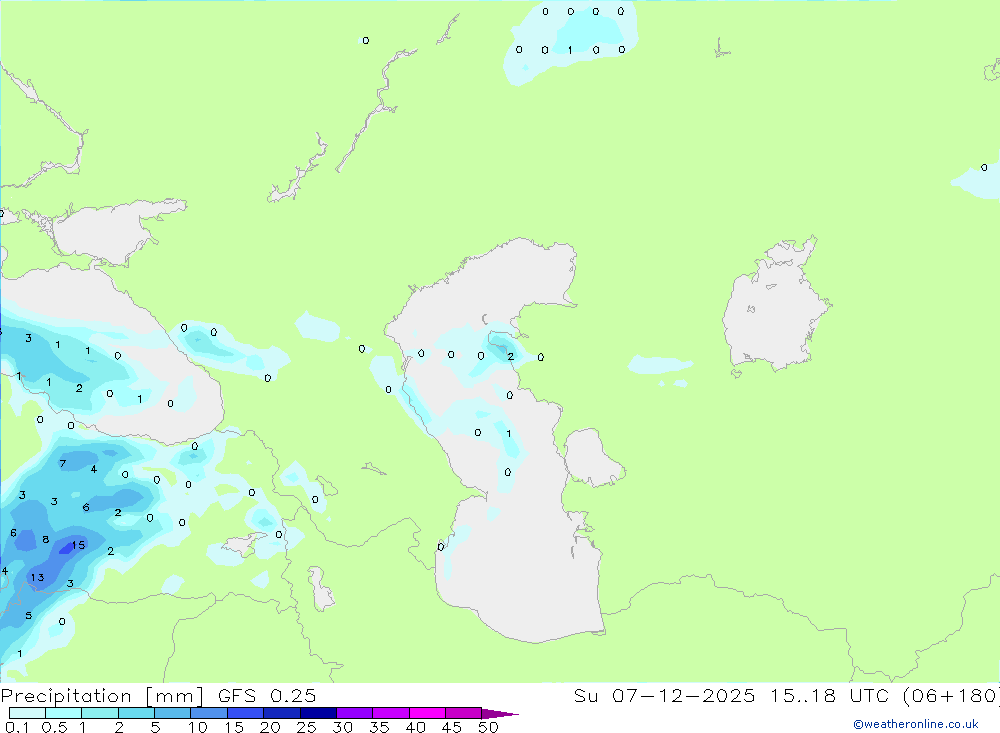Click the 40–45 mm magenta legend swatch
The image size is (1000, 733).
(427, 713)
